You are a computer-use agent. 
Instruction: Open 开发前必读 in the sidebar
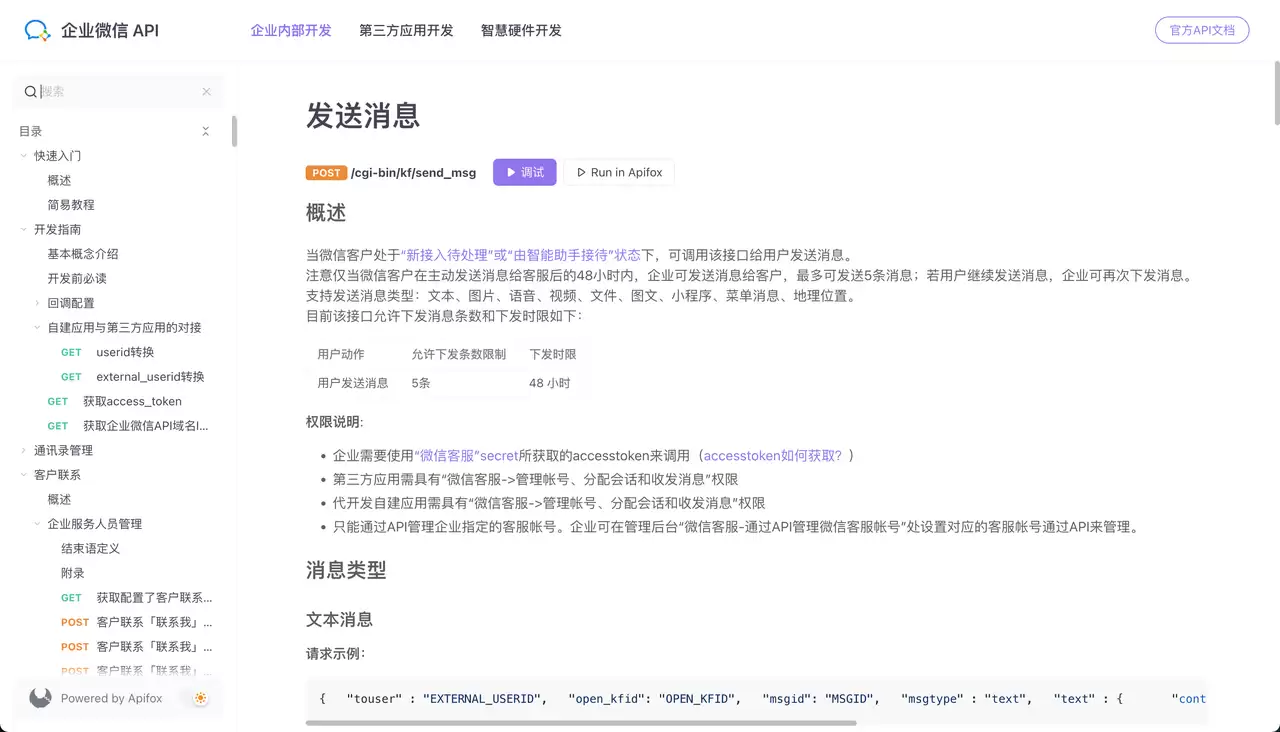coord(77,278)
